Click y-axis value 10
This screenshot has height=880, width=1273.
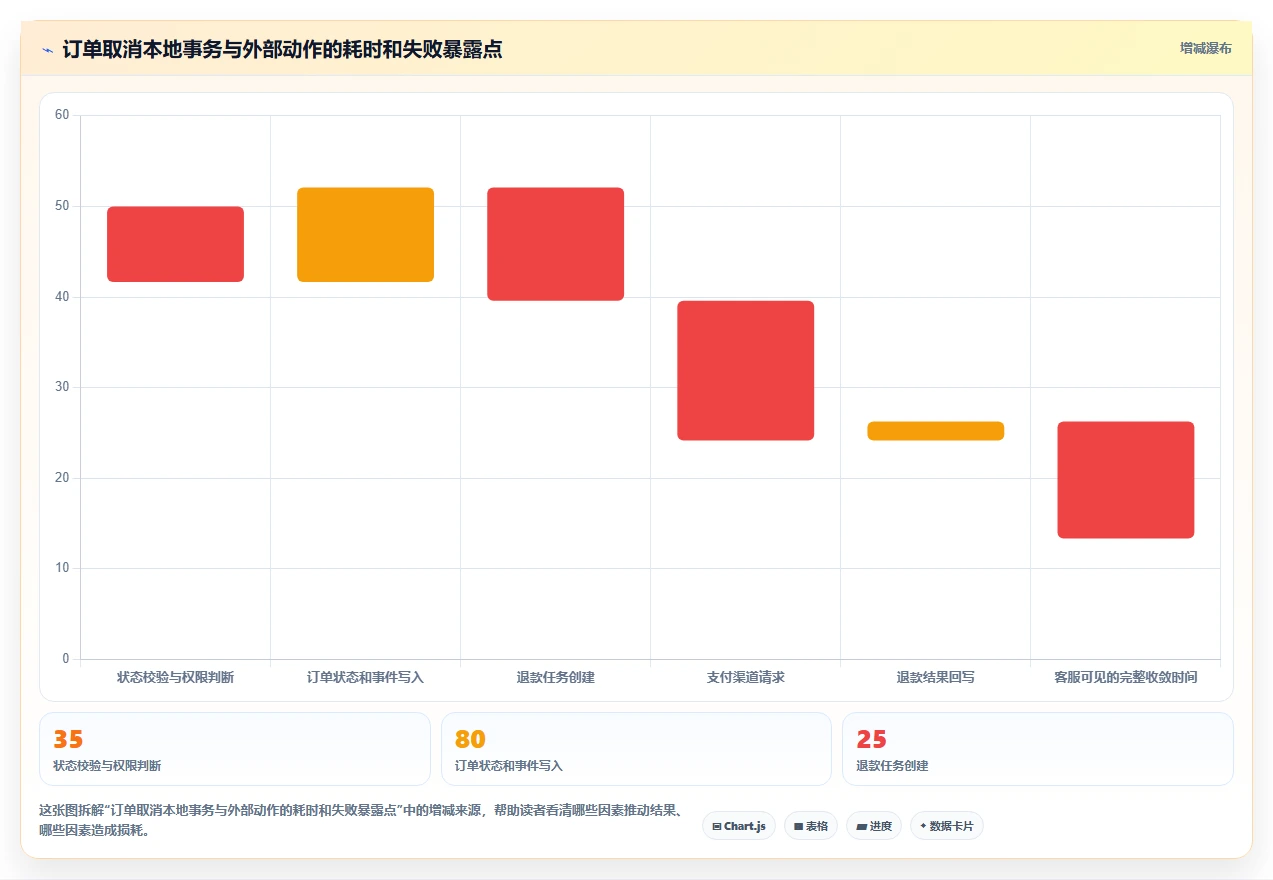pos(62,568)
